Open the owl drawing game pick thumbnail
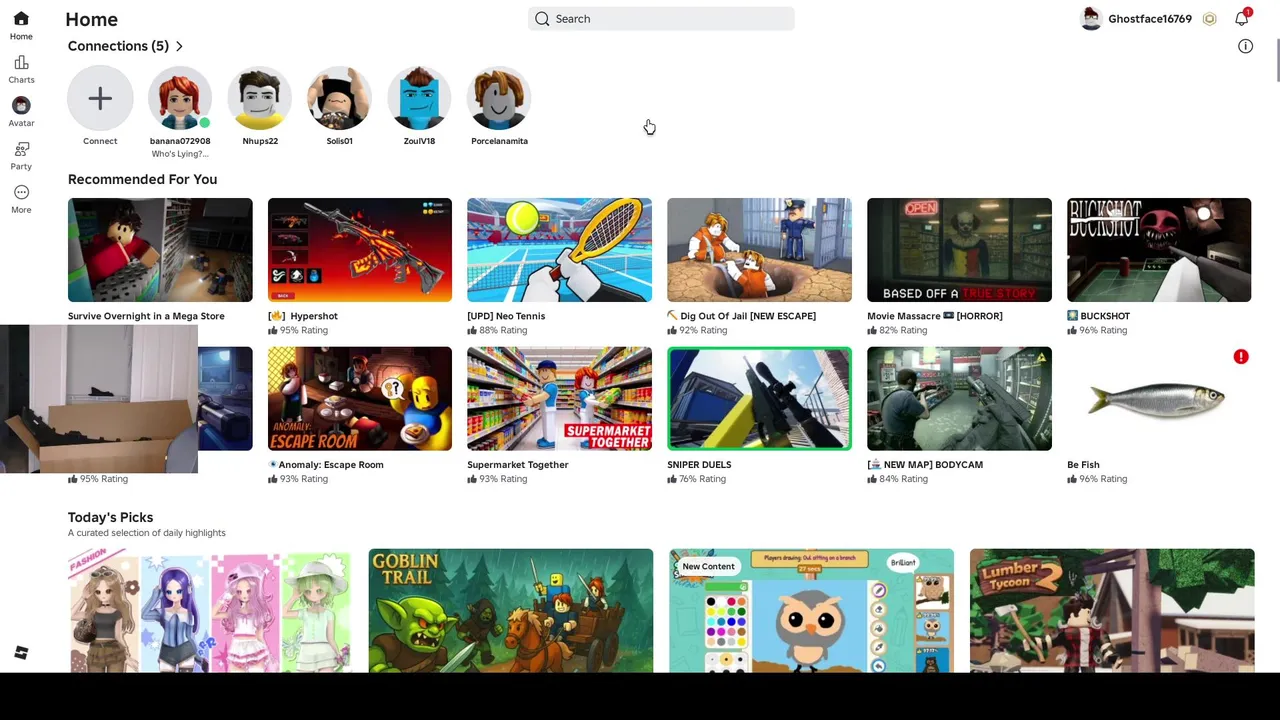The height and width of the screenshot is (720, 1280). [811, 610]
